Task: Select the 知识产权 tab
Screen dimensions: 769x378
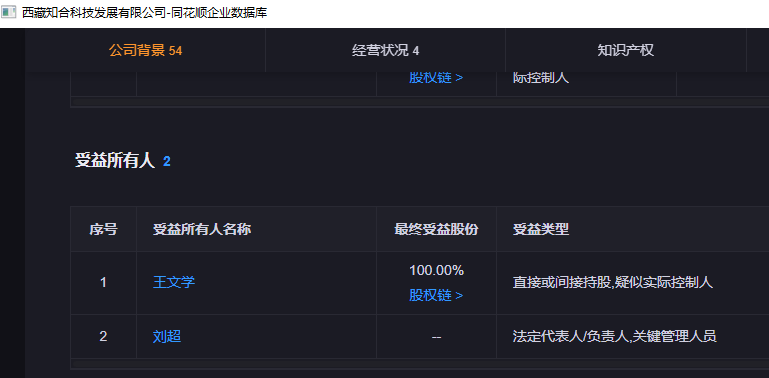Action: click(626, 50)
